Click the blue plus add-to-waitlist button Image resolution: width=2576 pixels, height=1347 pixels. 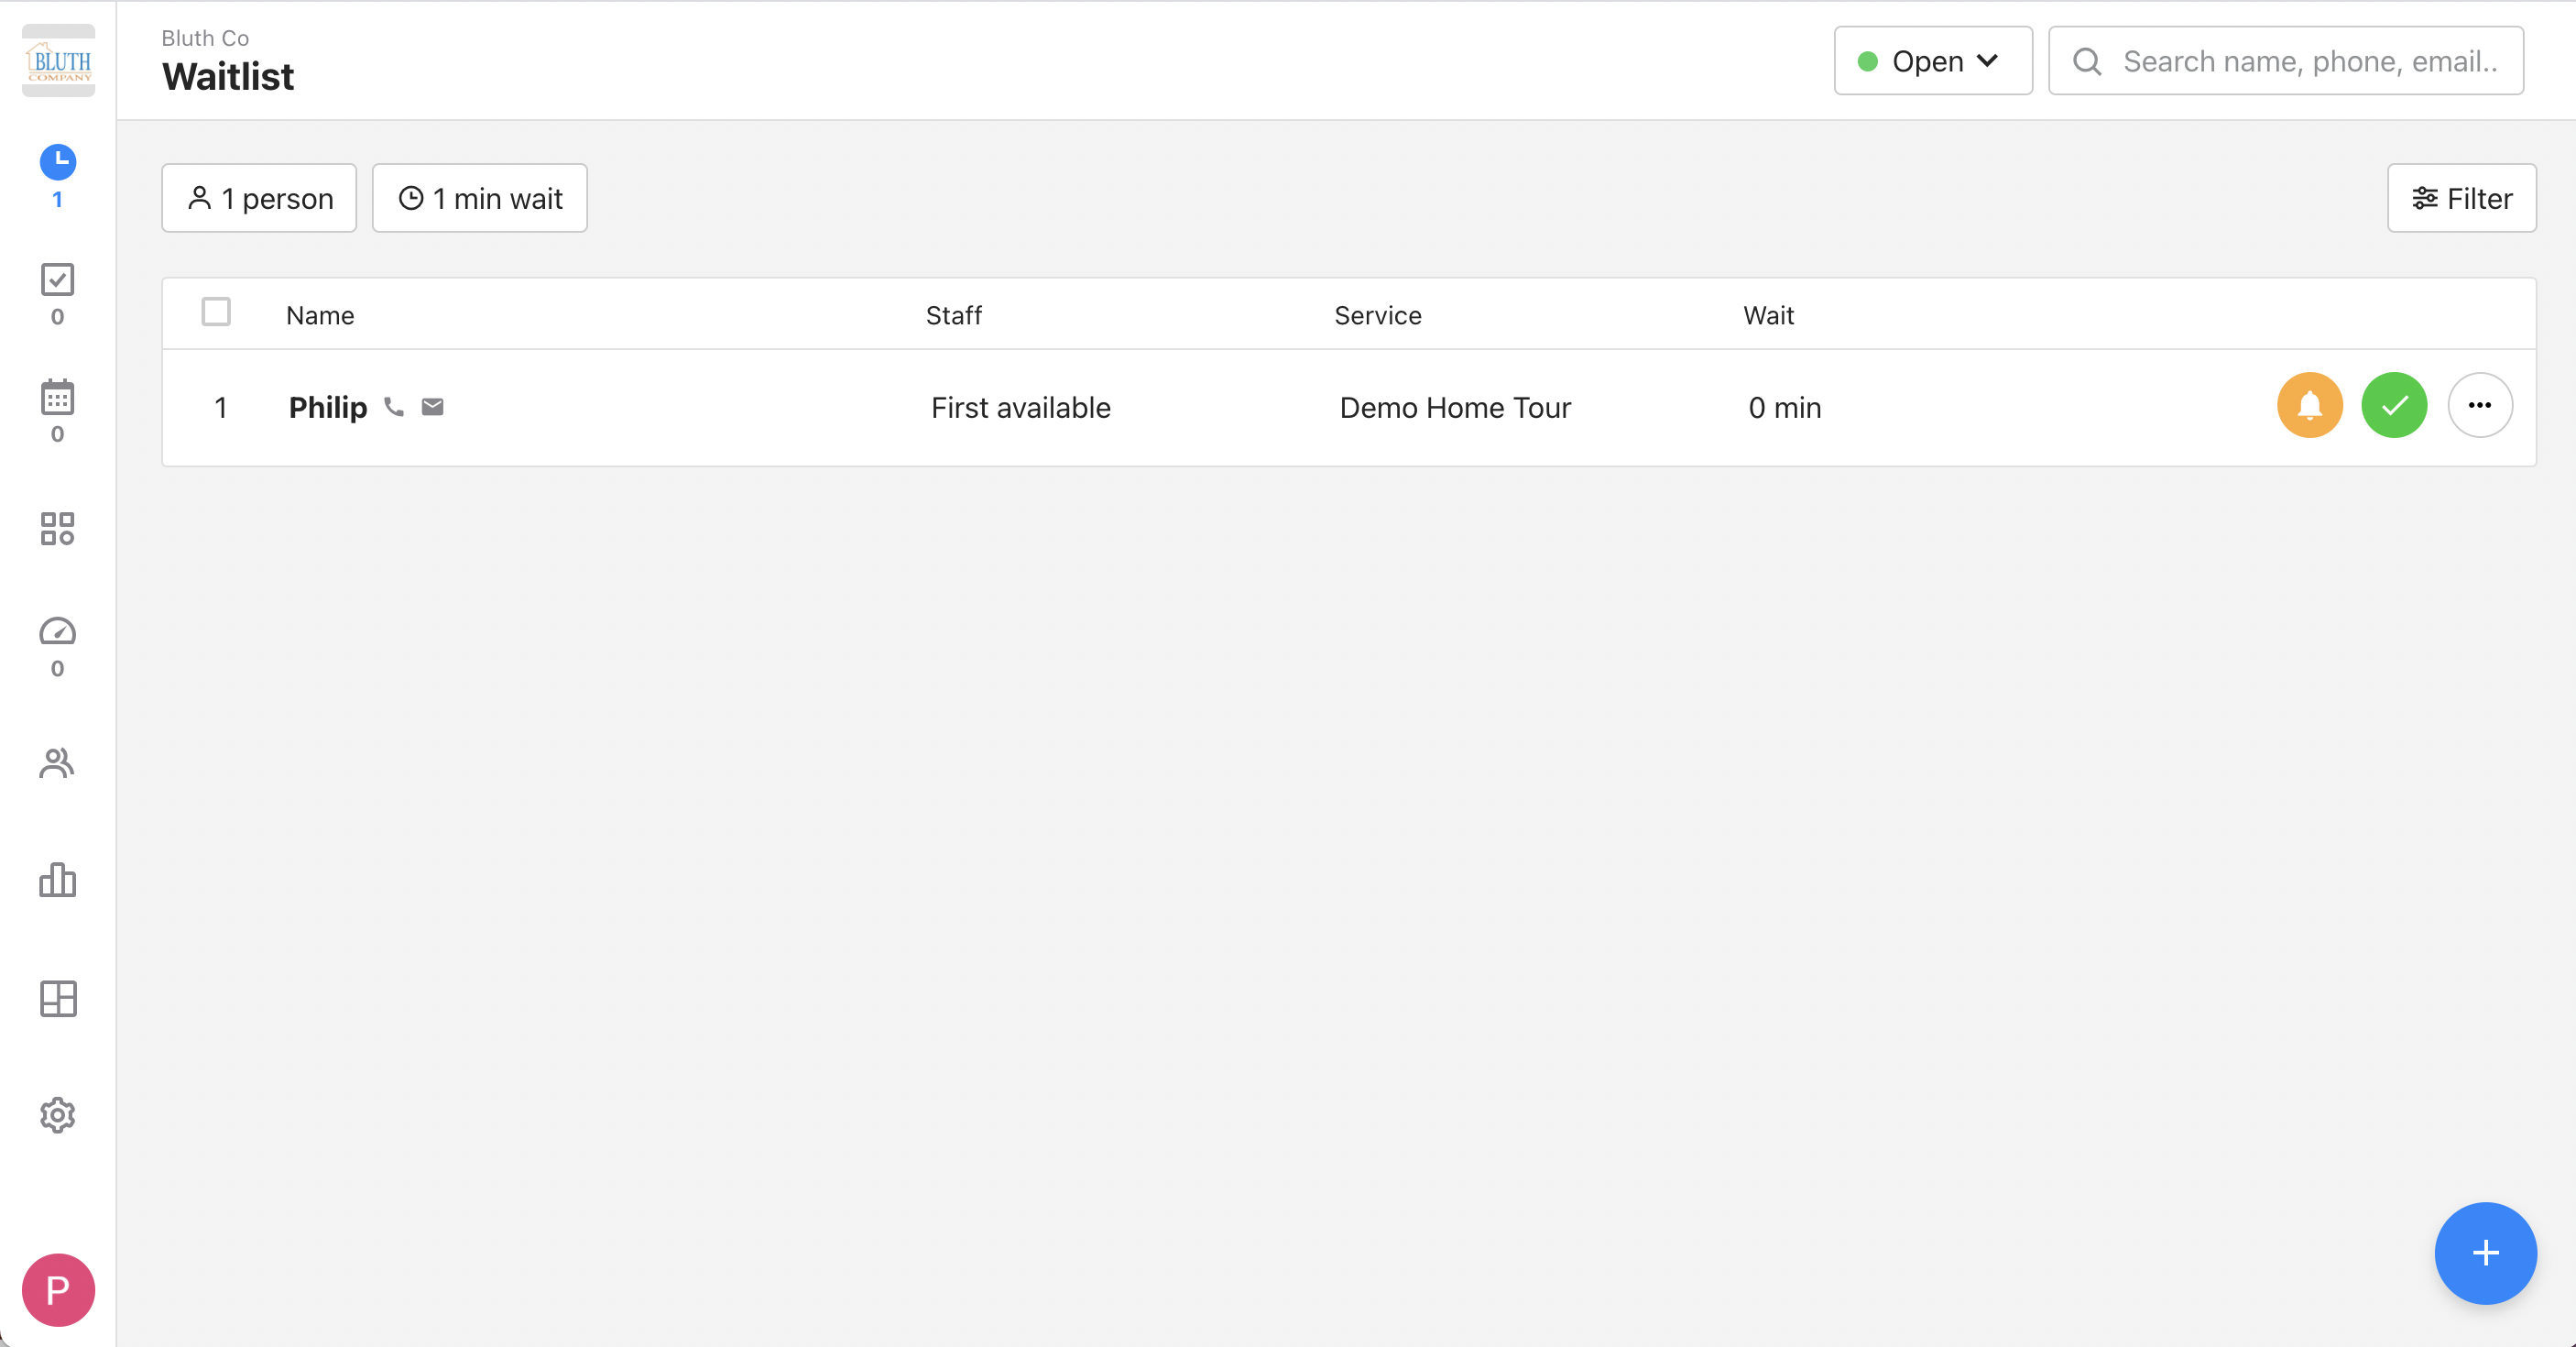(x=2485, y=1252)
